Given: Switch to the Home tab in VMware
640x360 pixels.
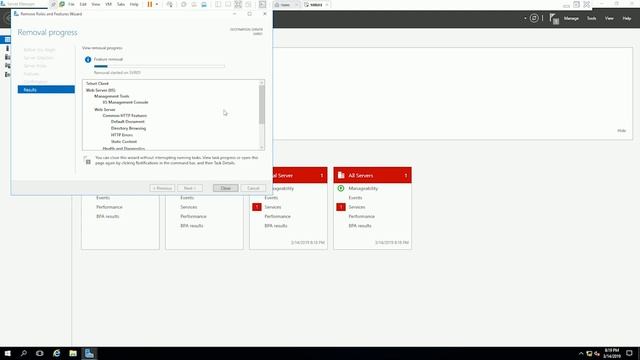Looking at the screenshot, I should tap(286, 5).
